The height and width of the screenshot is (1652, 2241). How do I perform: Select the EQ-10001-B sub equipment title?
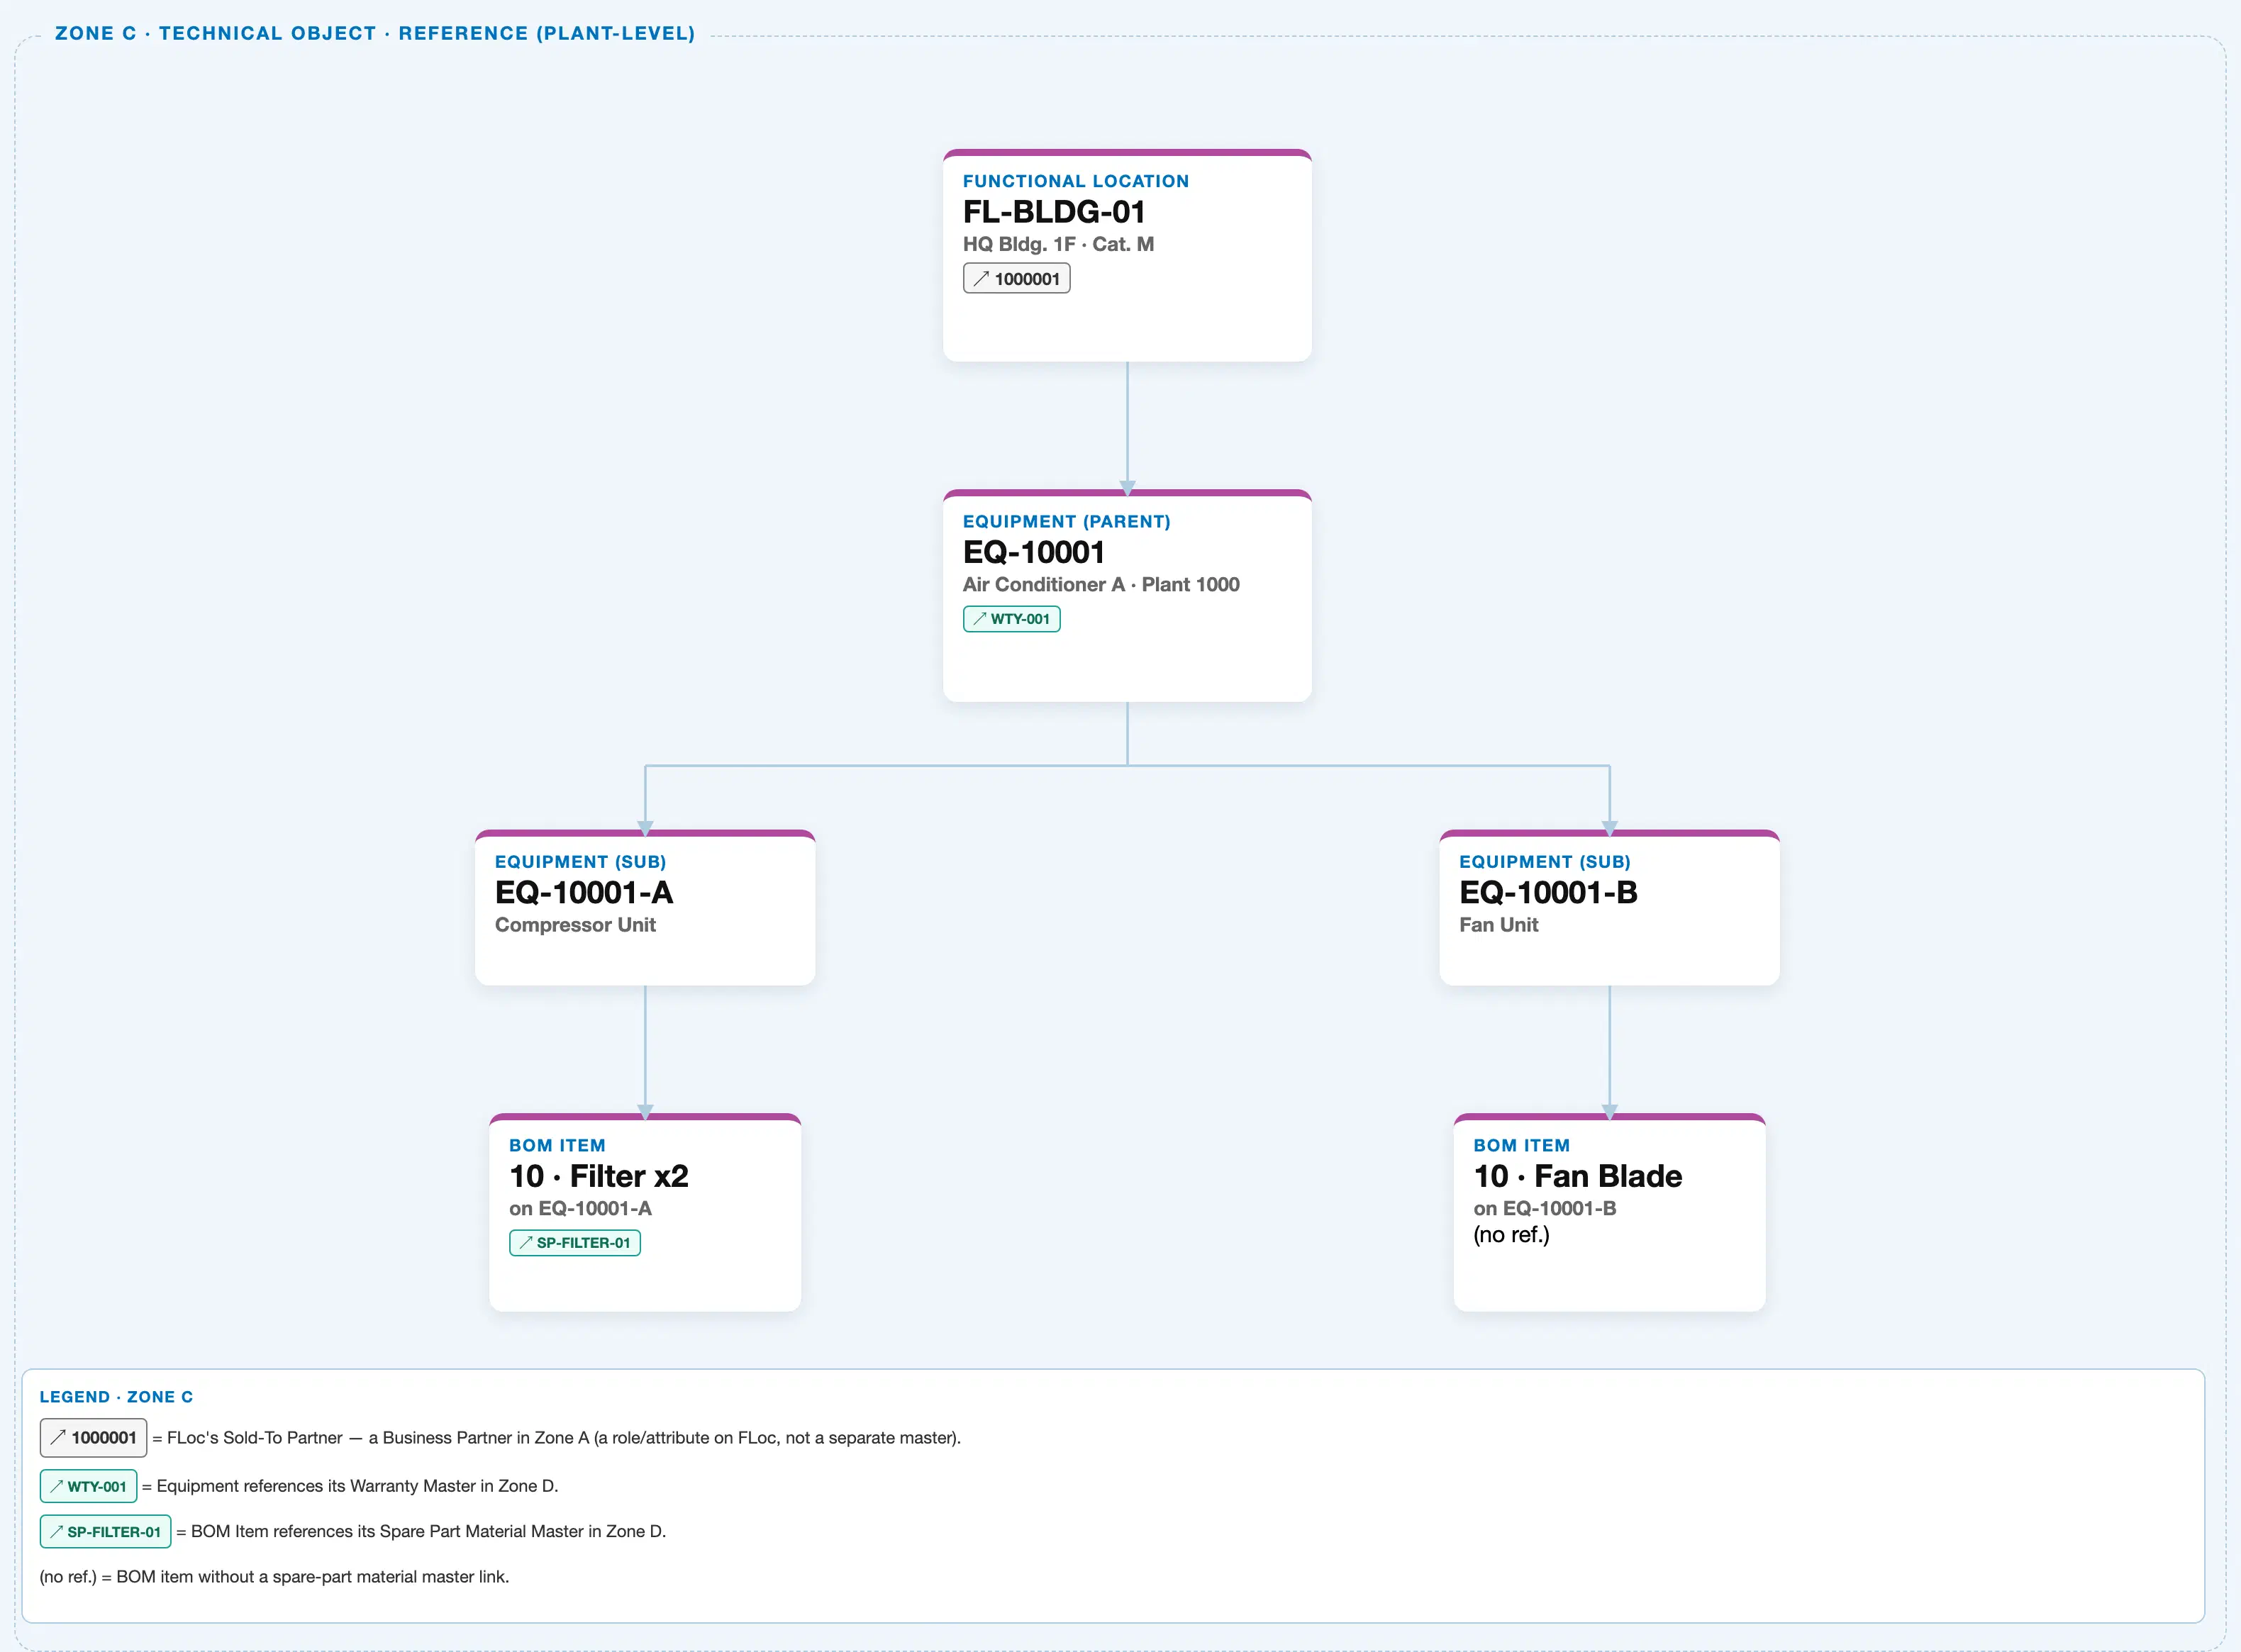click(x=1548, y=892)
